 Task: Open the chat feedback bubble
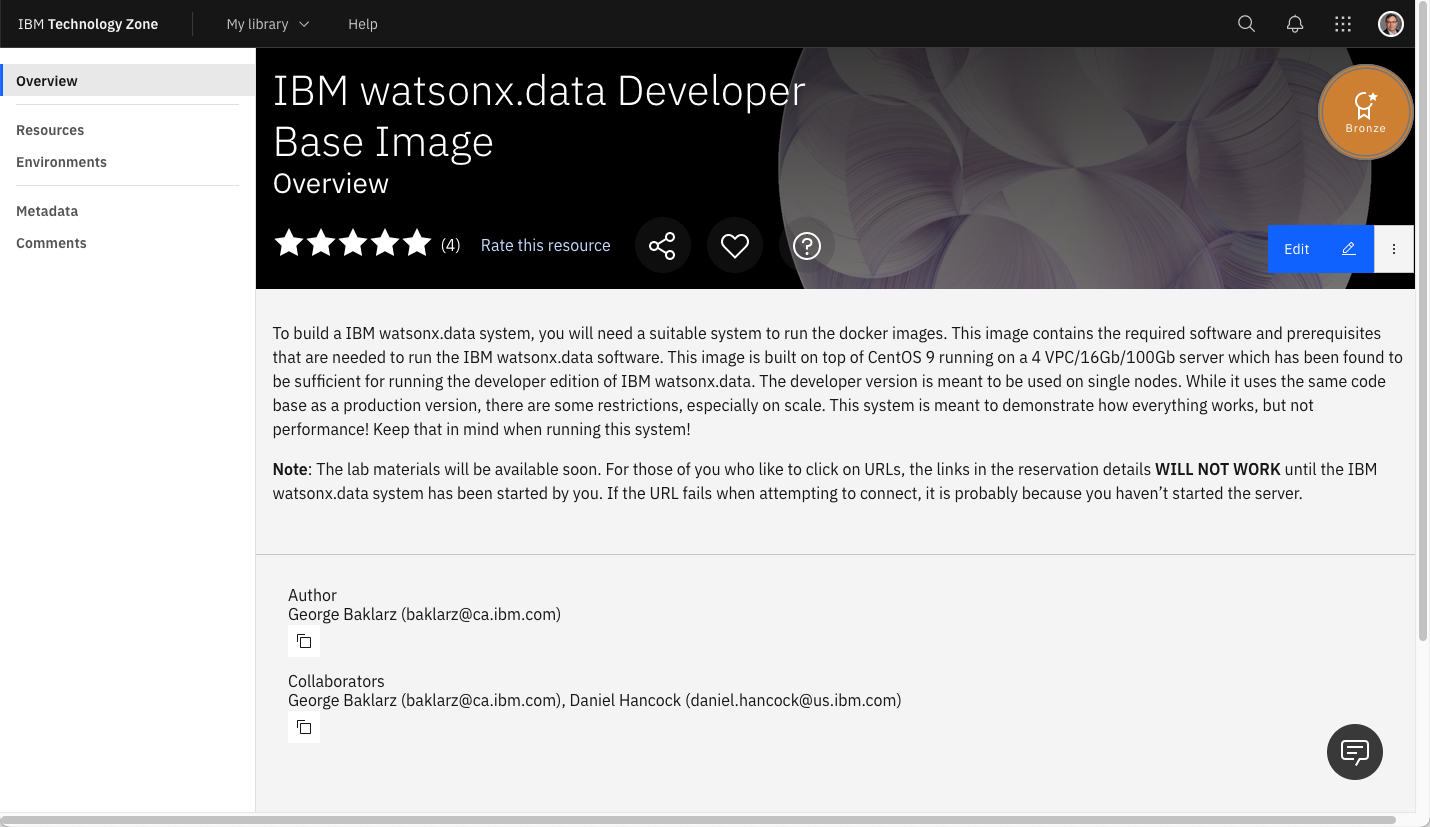click(x=1355, y=751)
